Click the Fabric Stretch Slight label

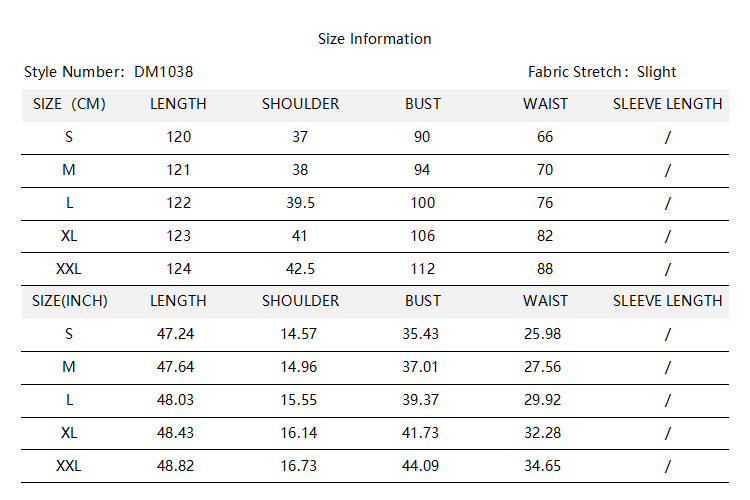(x=602, y=72)
